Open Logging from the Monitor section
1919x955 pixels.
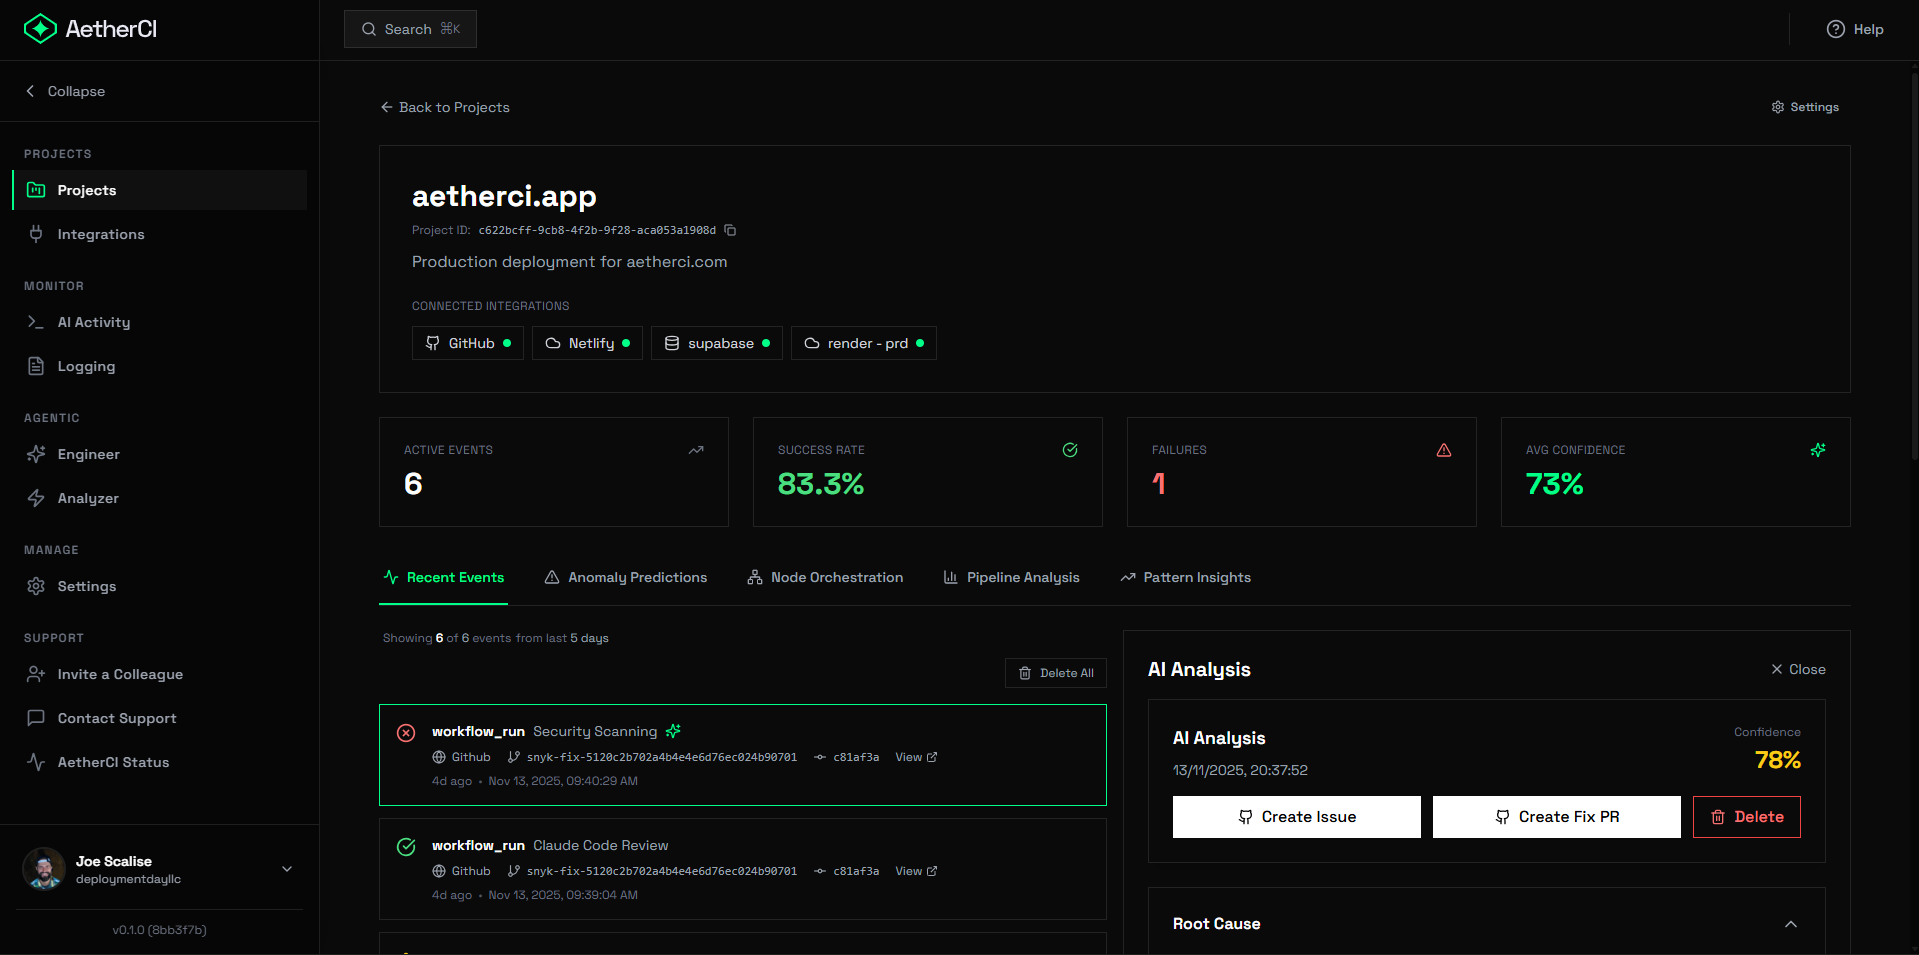86,366
